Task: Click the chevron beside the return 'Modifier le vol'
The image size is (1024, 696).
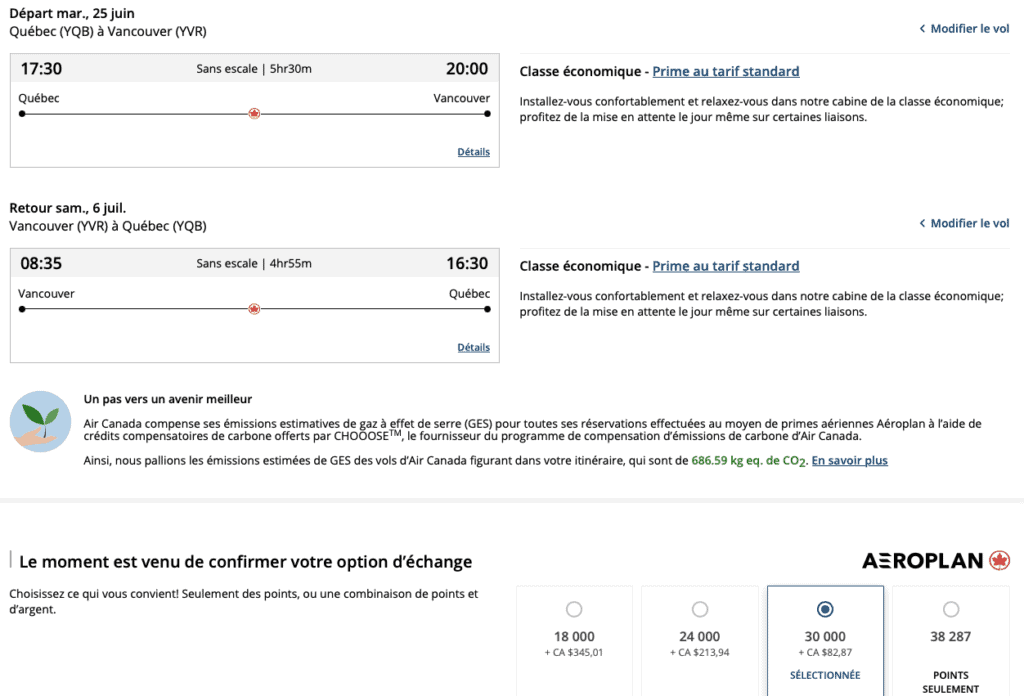Action: click(922, 224)
